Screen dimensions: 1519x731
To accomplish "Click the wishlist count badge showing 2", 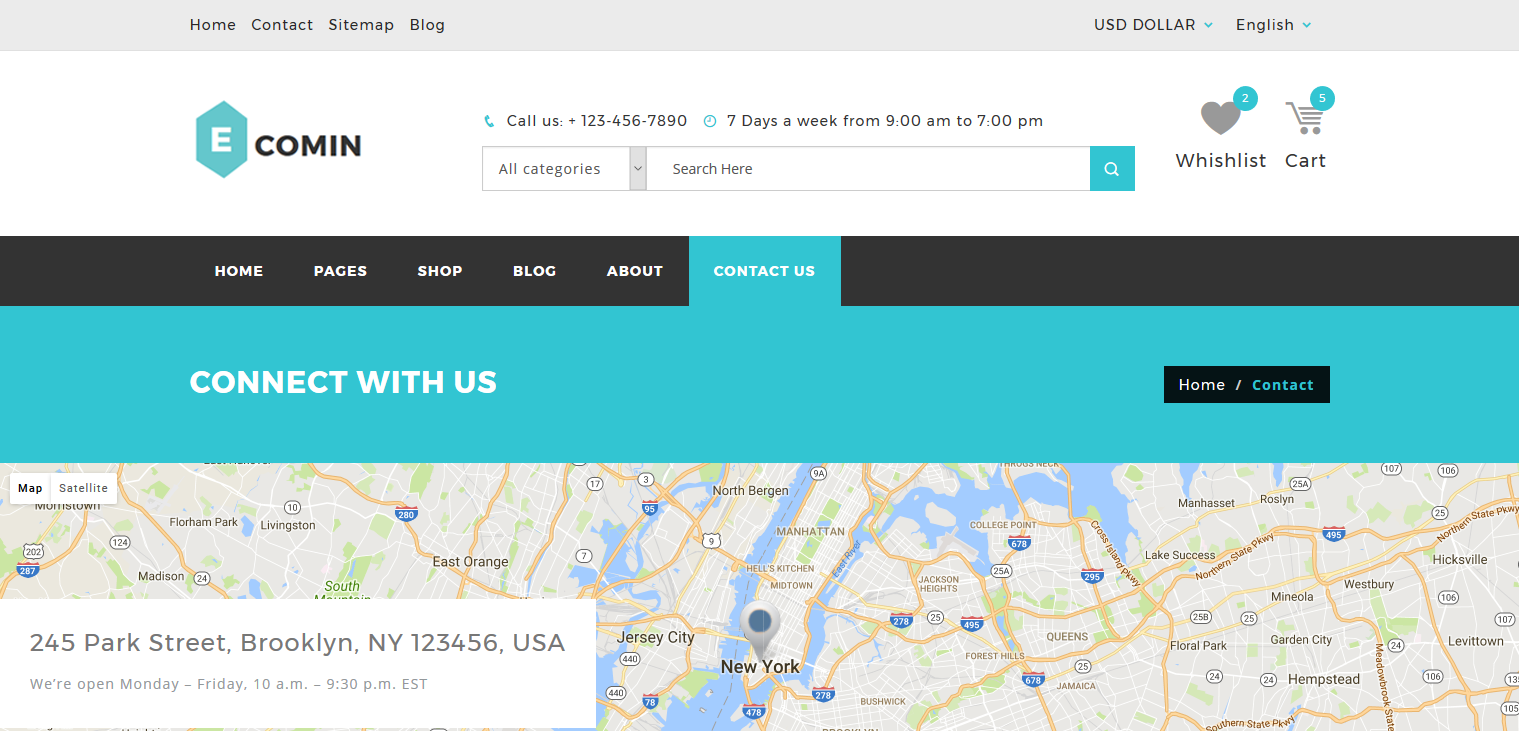I will (1245, 98).
